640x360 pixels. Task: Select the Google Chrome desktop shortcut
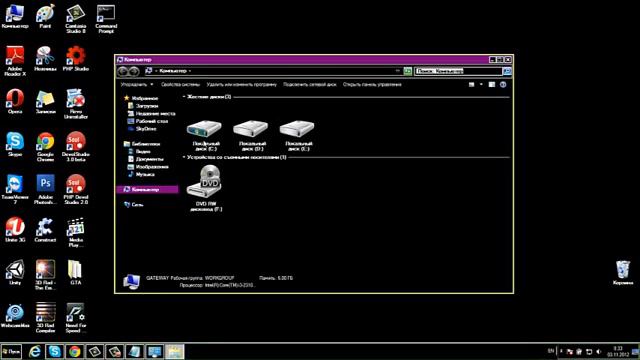[45, 147]
